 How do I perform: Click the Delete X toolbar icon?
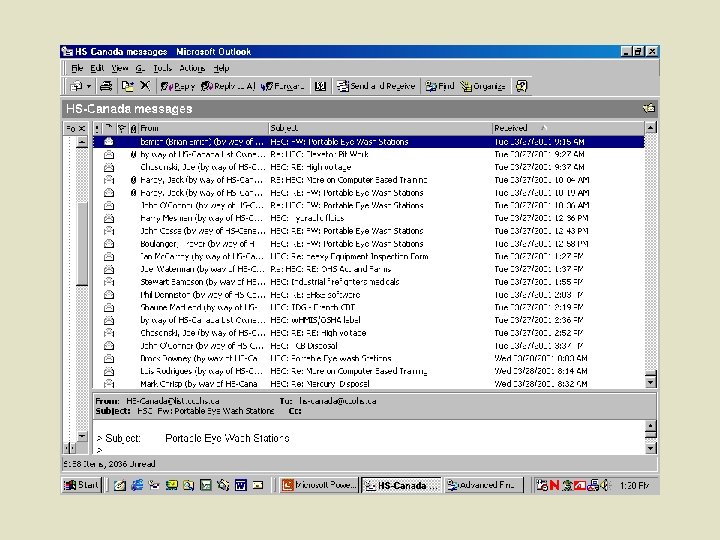(x=145, y=85)
